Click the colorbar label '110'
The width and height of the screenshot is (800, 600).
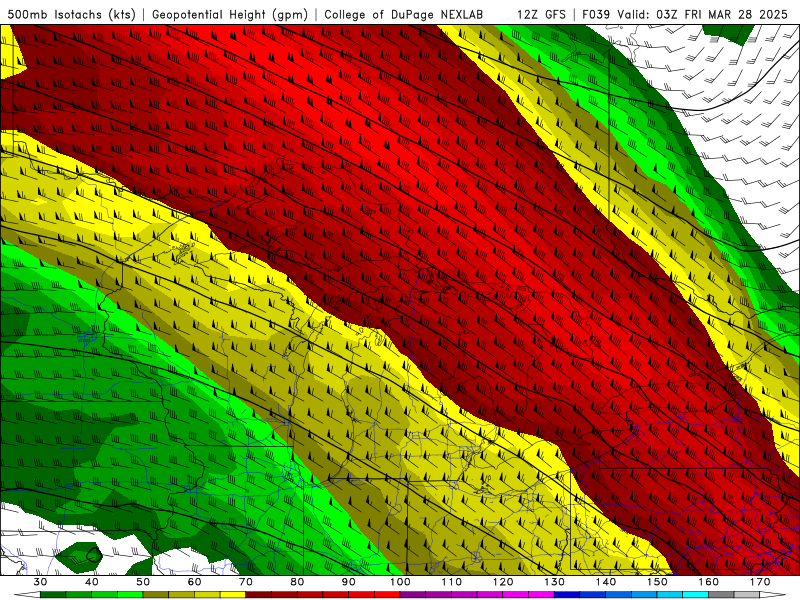click(452, 582)
